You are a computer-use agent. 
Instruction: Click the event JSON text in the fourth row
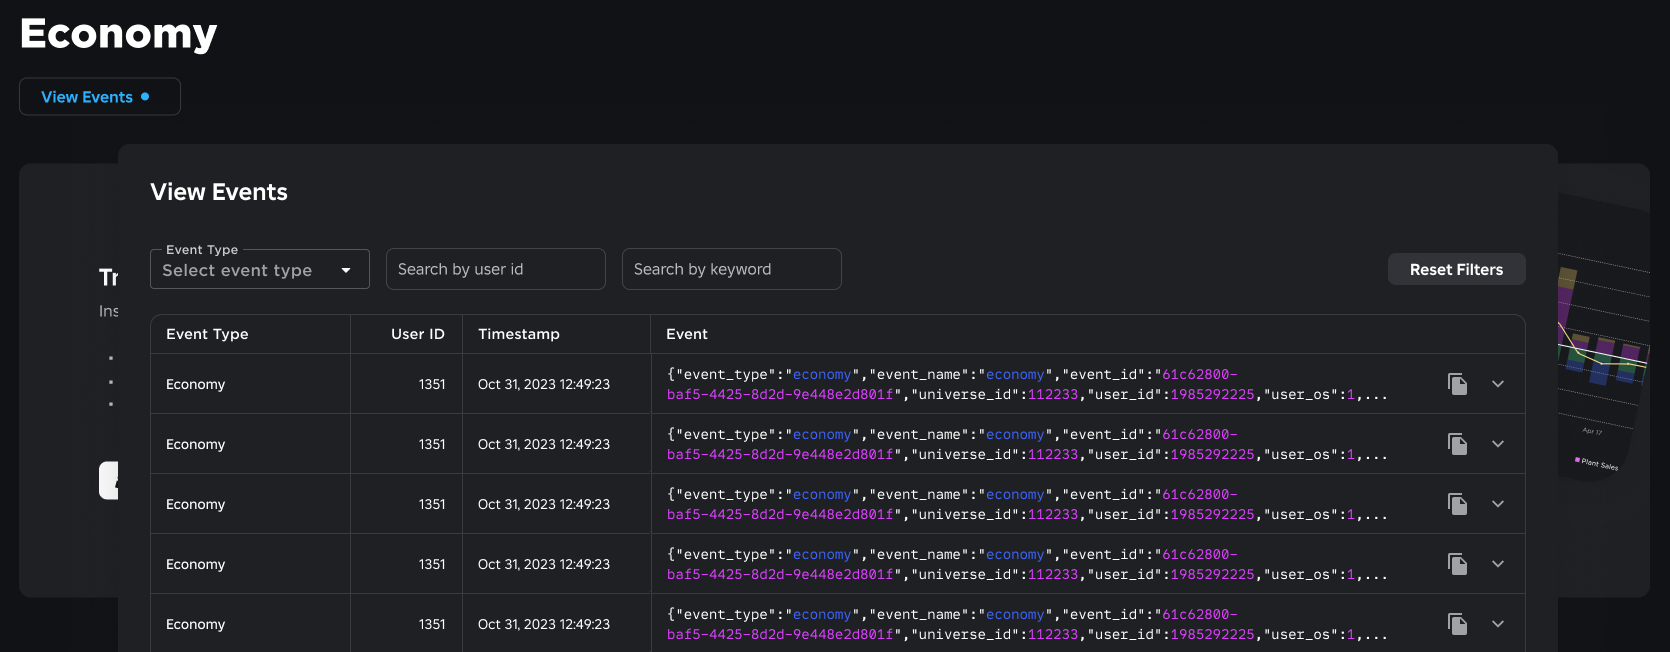click(x=1027, y=564)
